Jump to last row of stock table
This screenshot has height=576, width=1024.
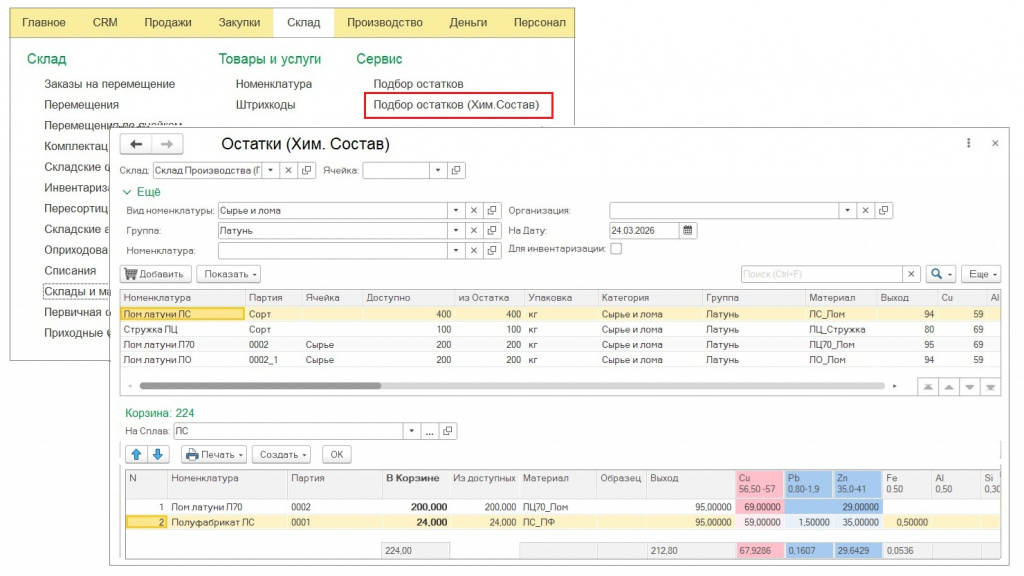(x=991, y=386)
